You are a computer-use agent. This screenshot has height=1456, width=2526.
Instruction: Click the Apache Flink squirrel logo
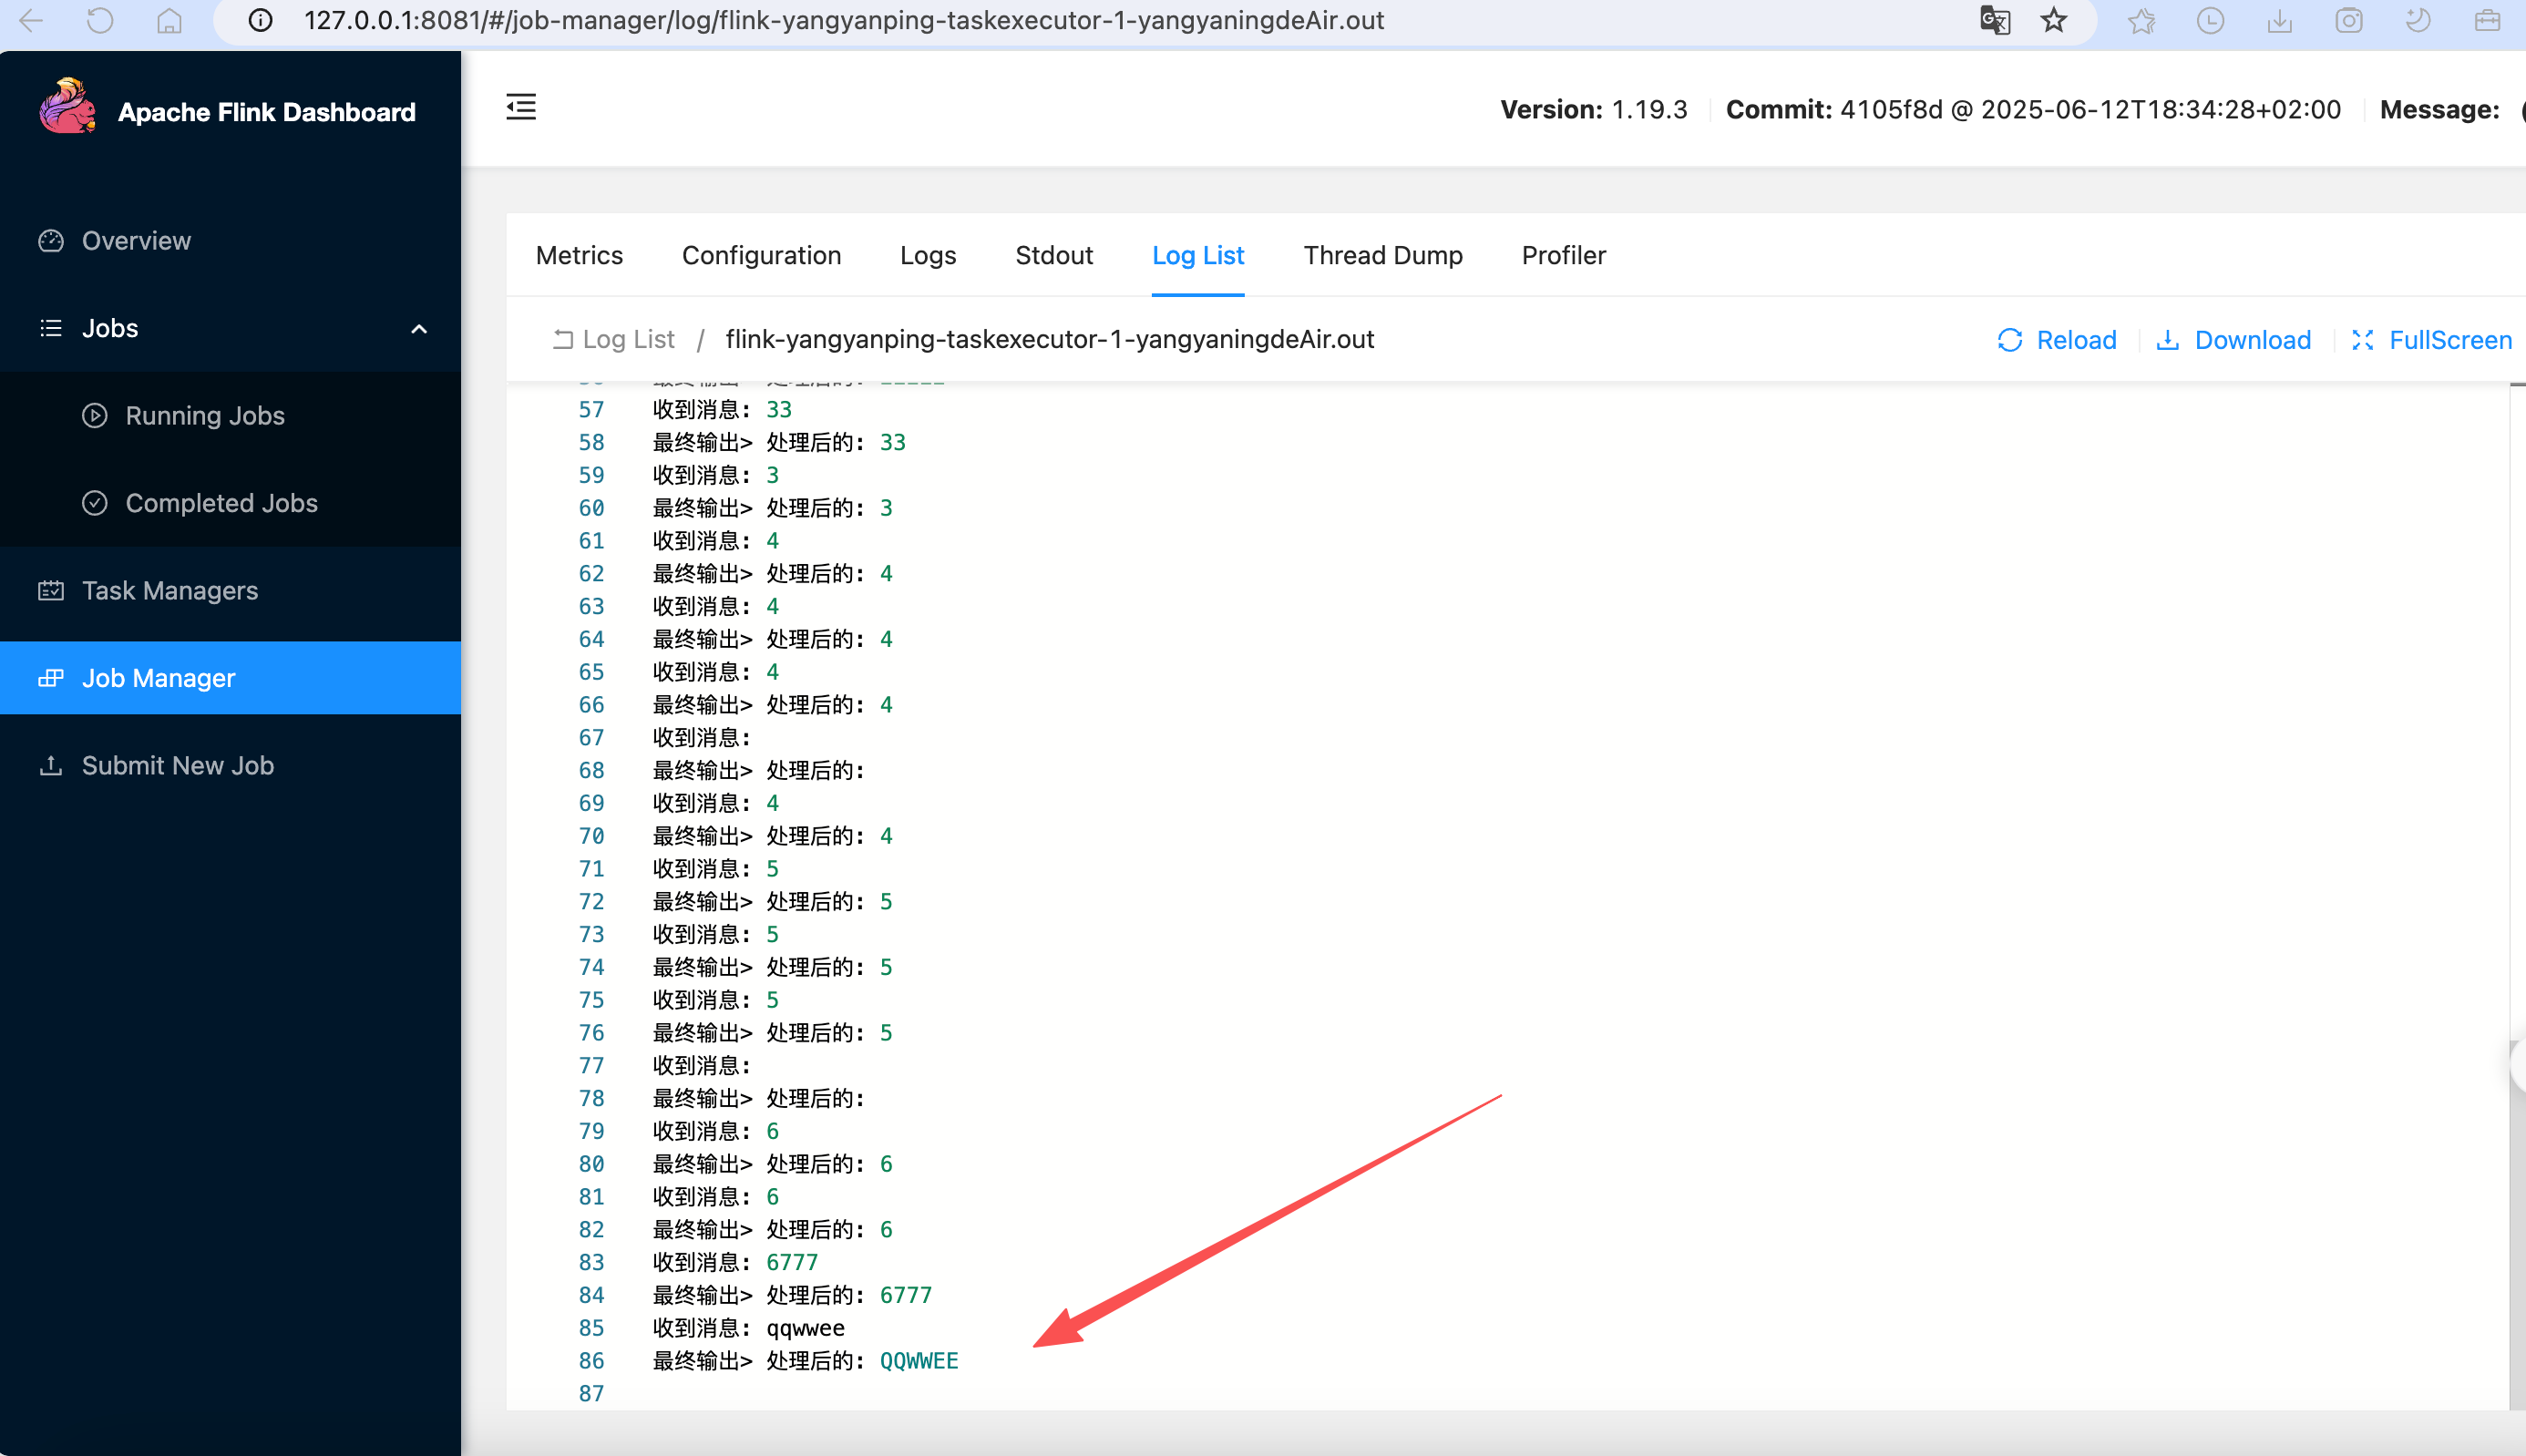[x=67, y=107]
